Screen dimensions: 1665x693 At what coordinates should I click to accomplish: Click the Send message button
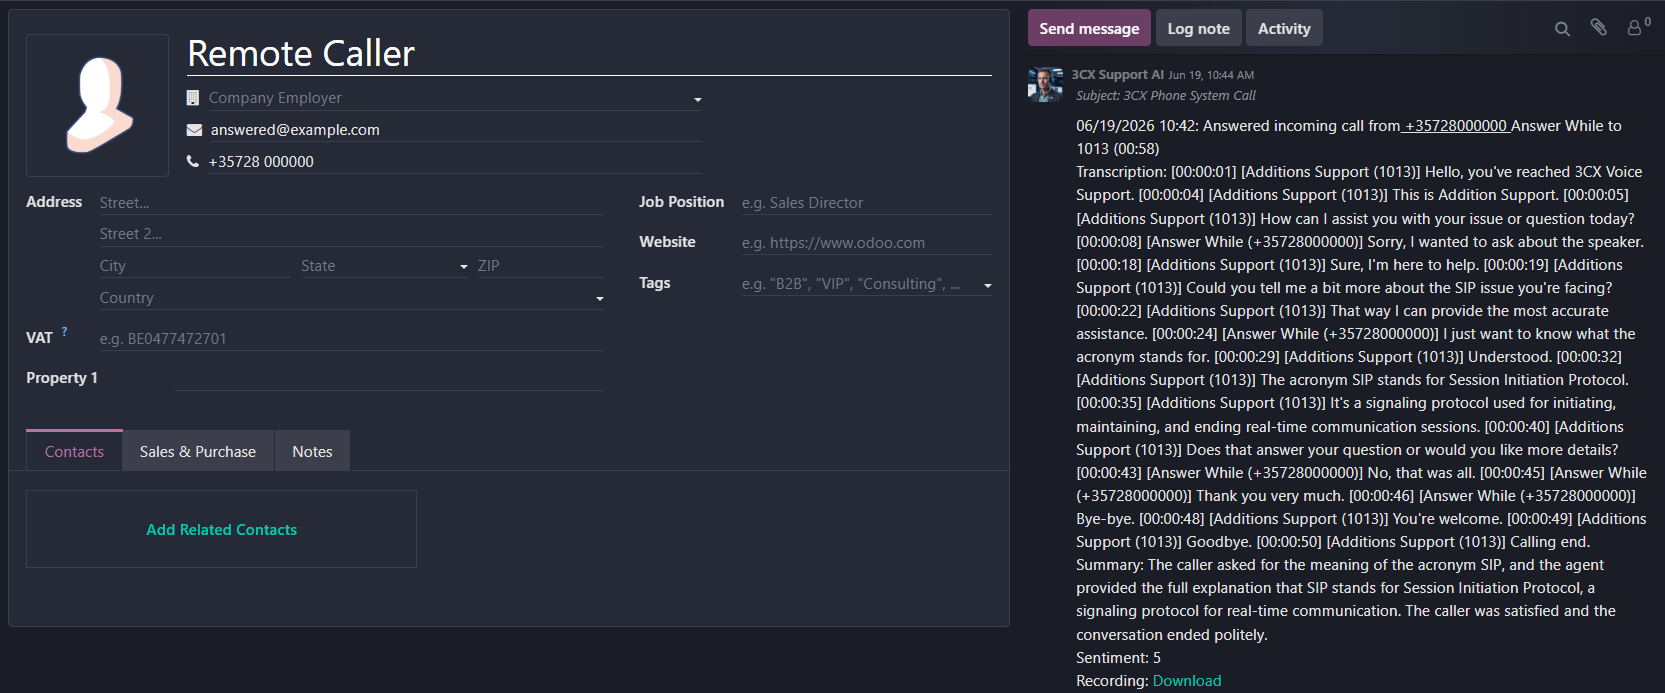1089,28
